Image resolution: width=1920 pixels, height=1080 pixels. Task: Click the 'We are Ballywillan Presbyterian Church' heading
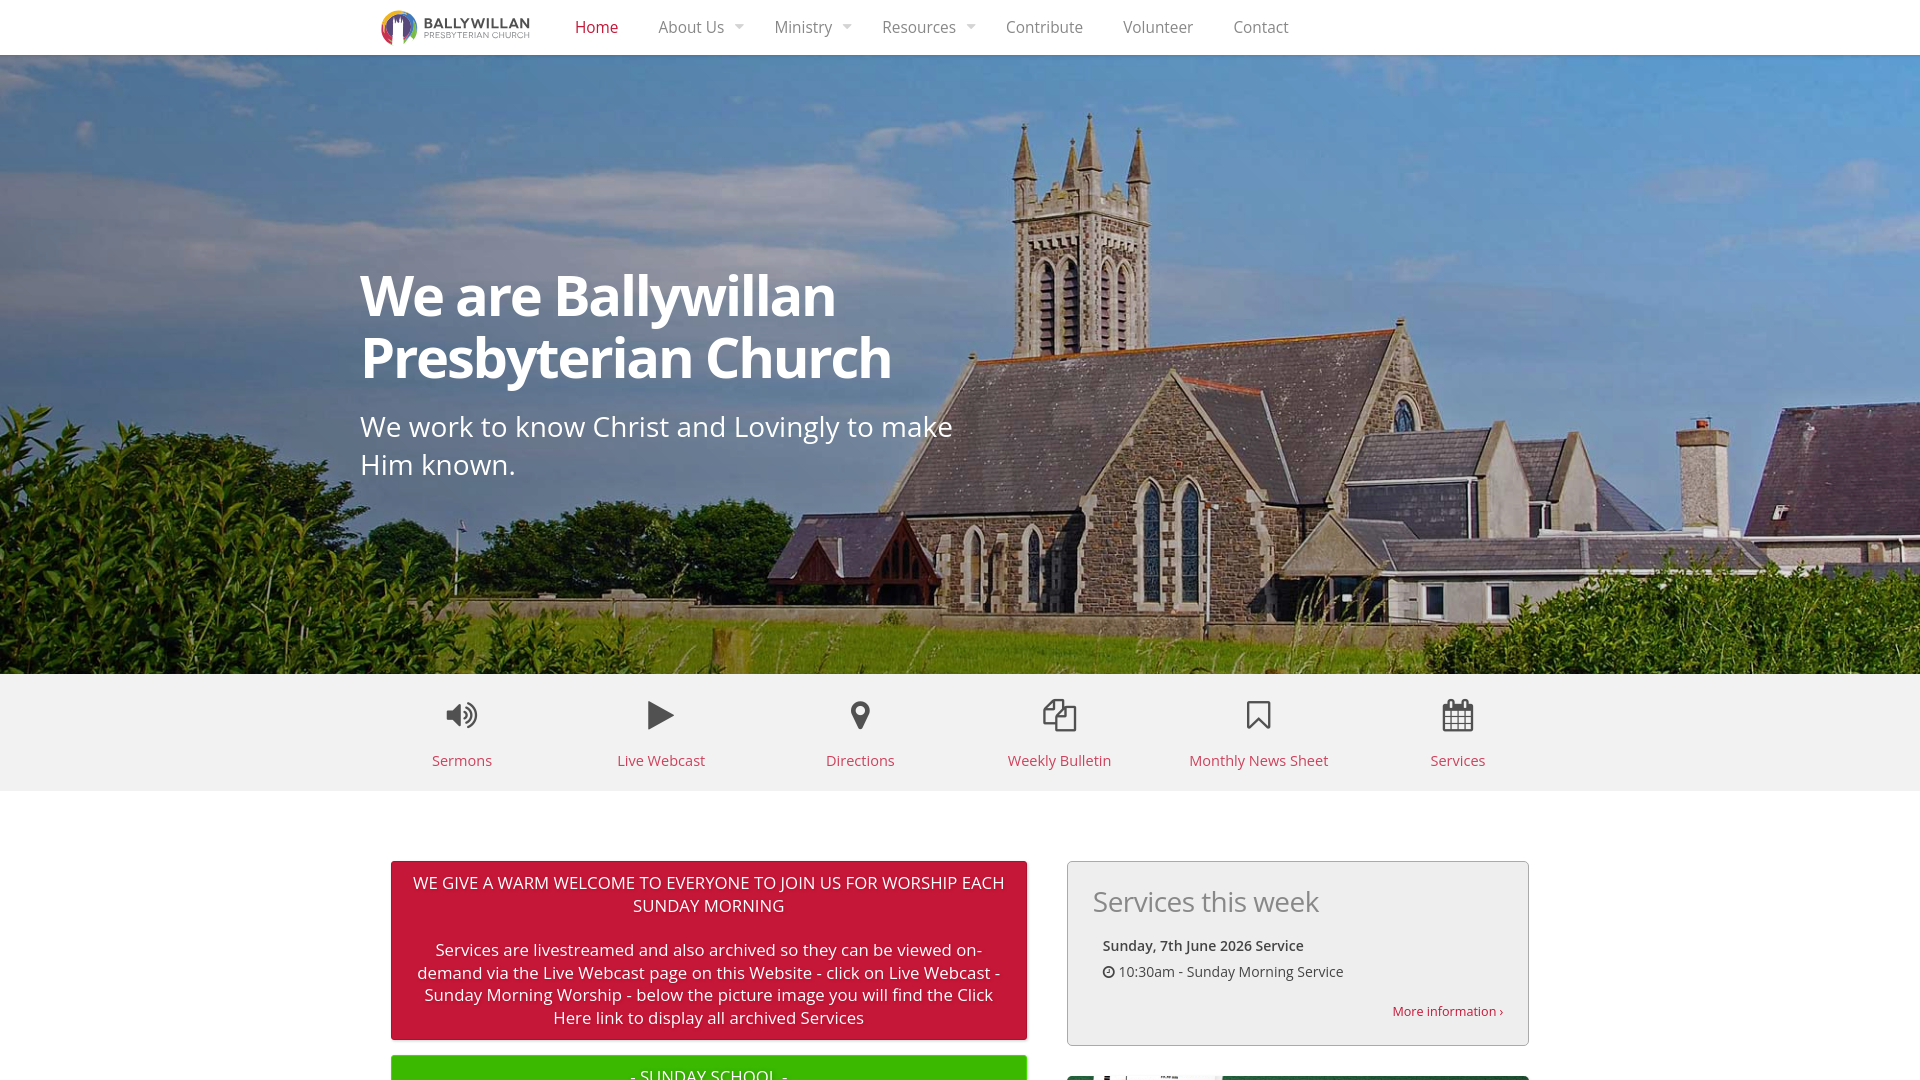pyautogui.click(x=626, y=327)
